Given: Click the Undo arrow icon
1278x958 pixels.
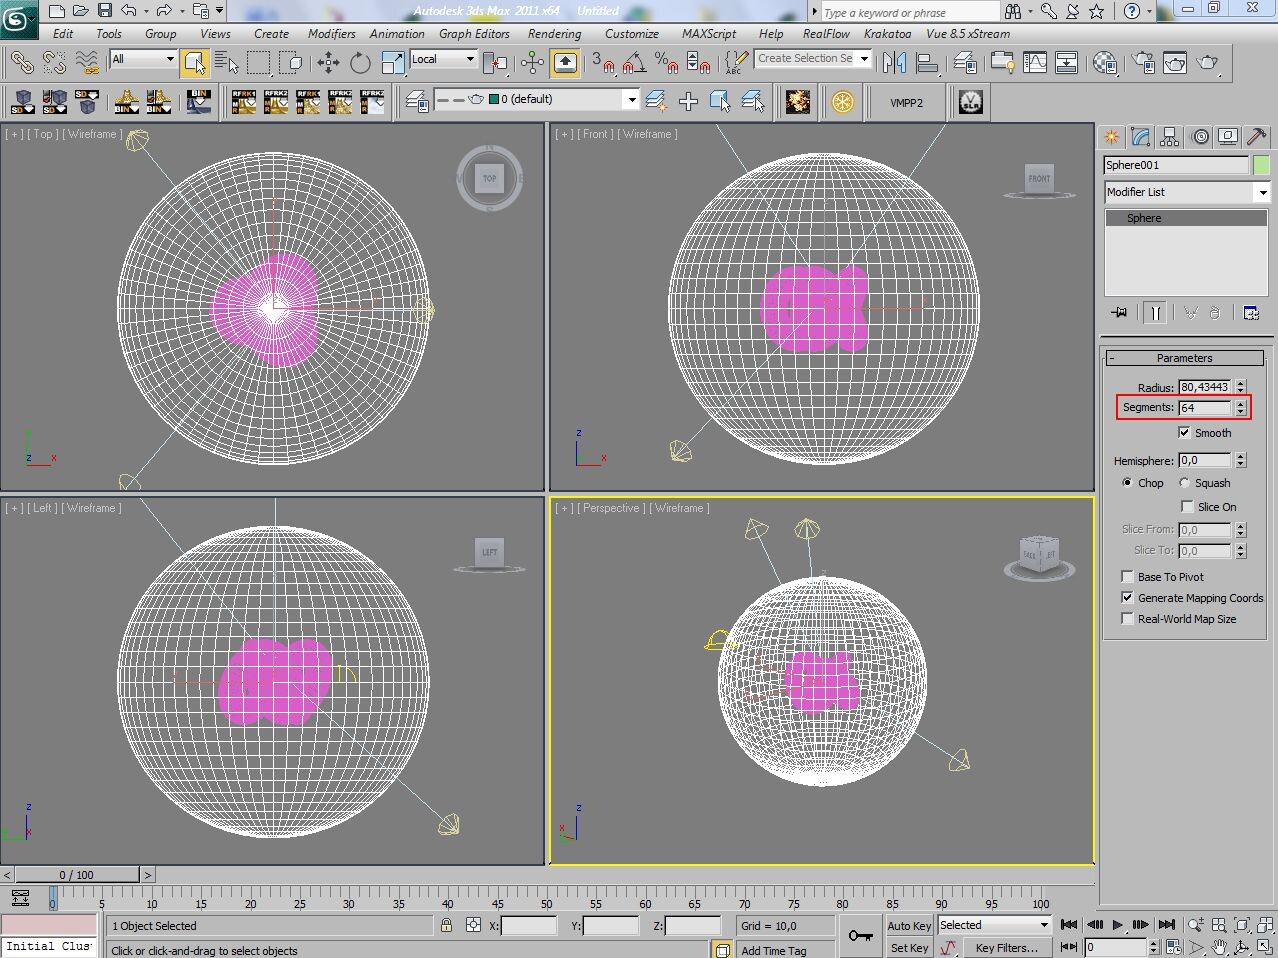Looking at the screenshot, I should click(x=128, y=11).
